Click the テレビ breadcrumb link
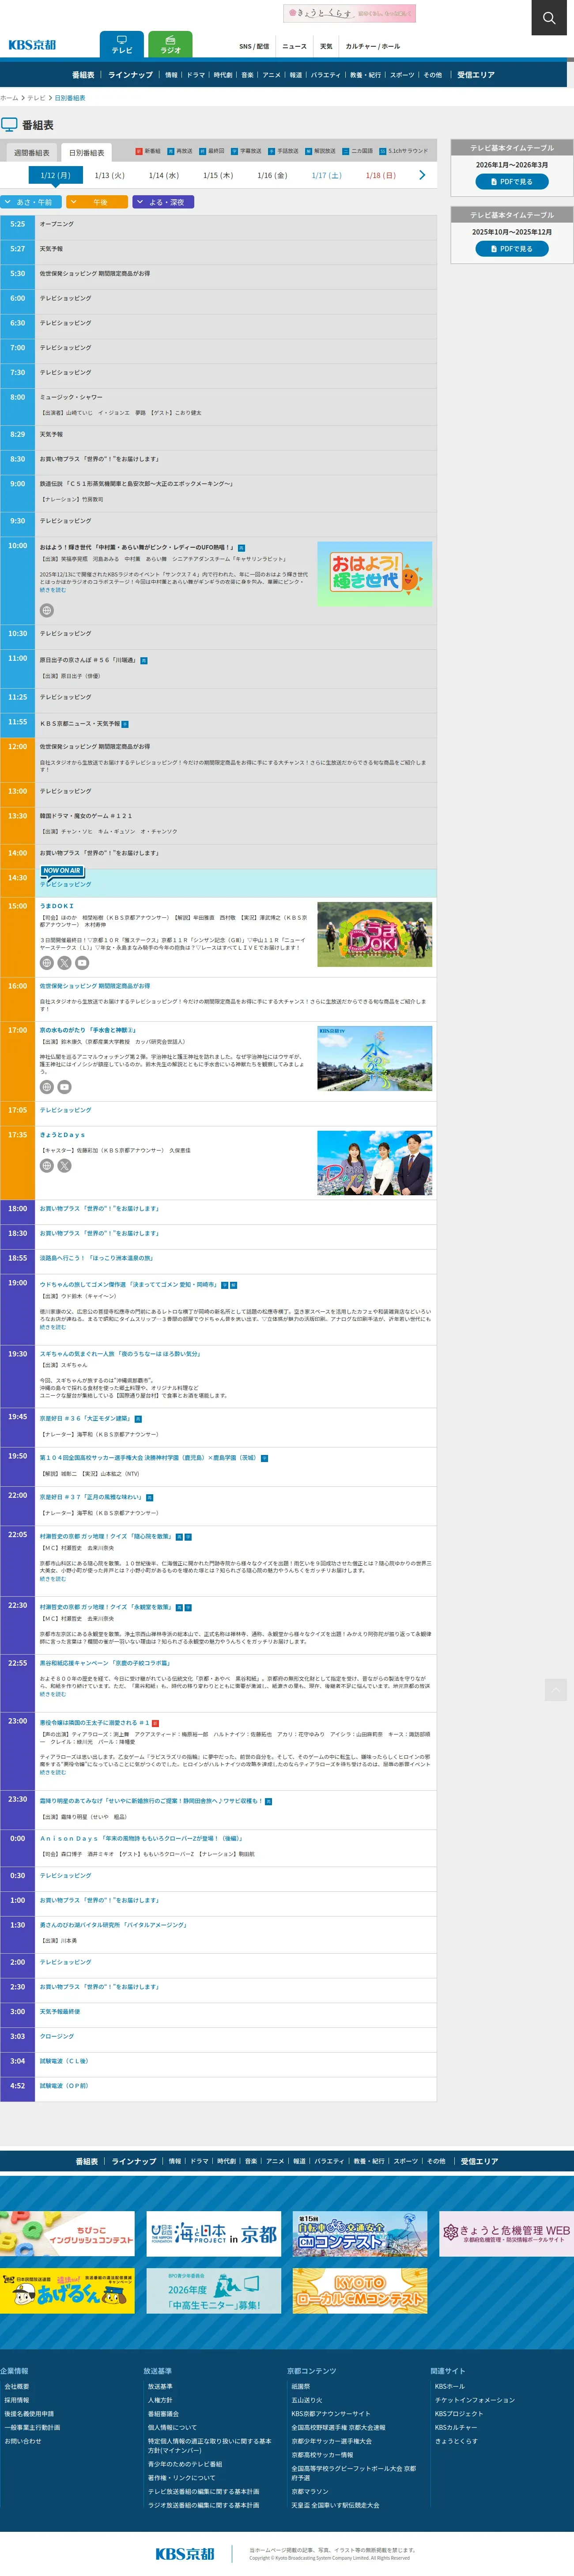The height and width of the screenshot is (2576, 574). click(x=36, y=98)
